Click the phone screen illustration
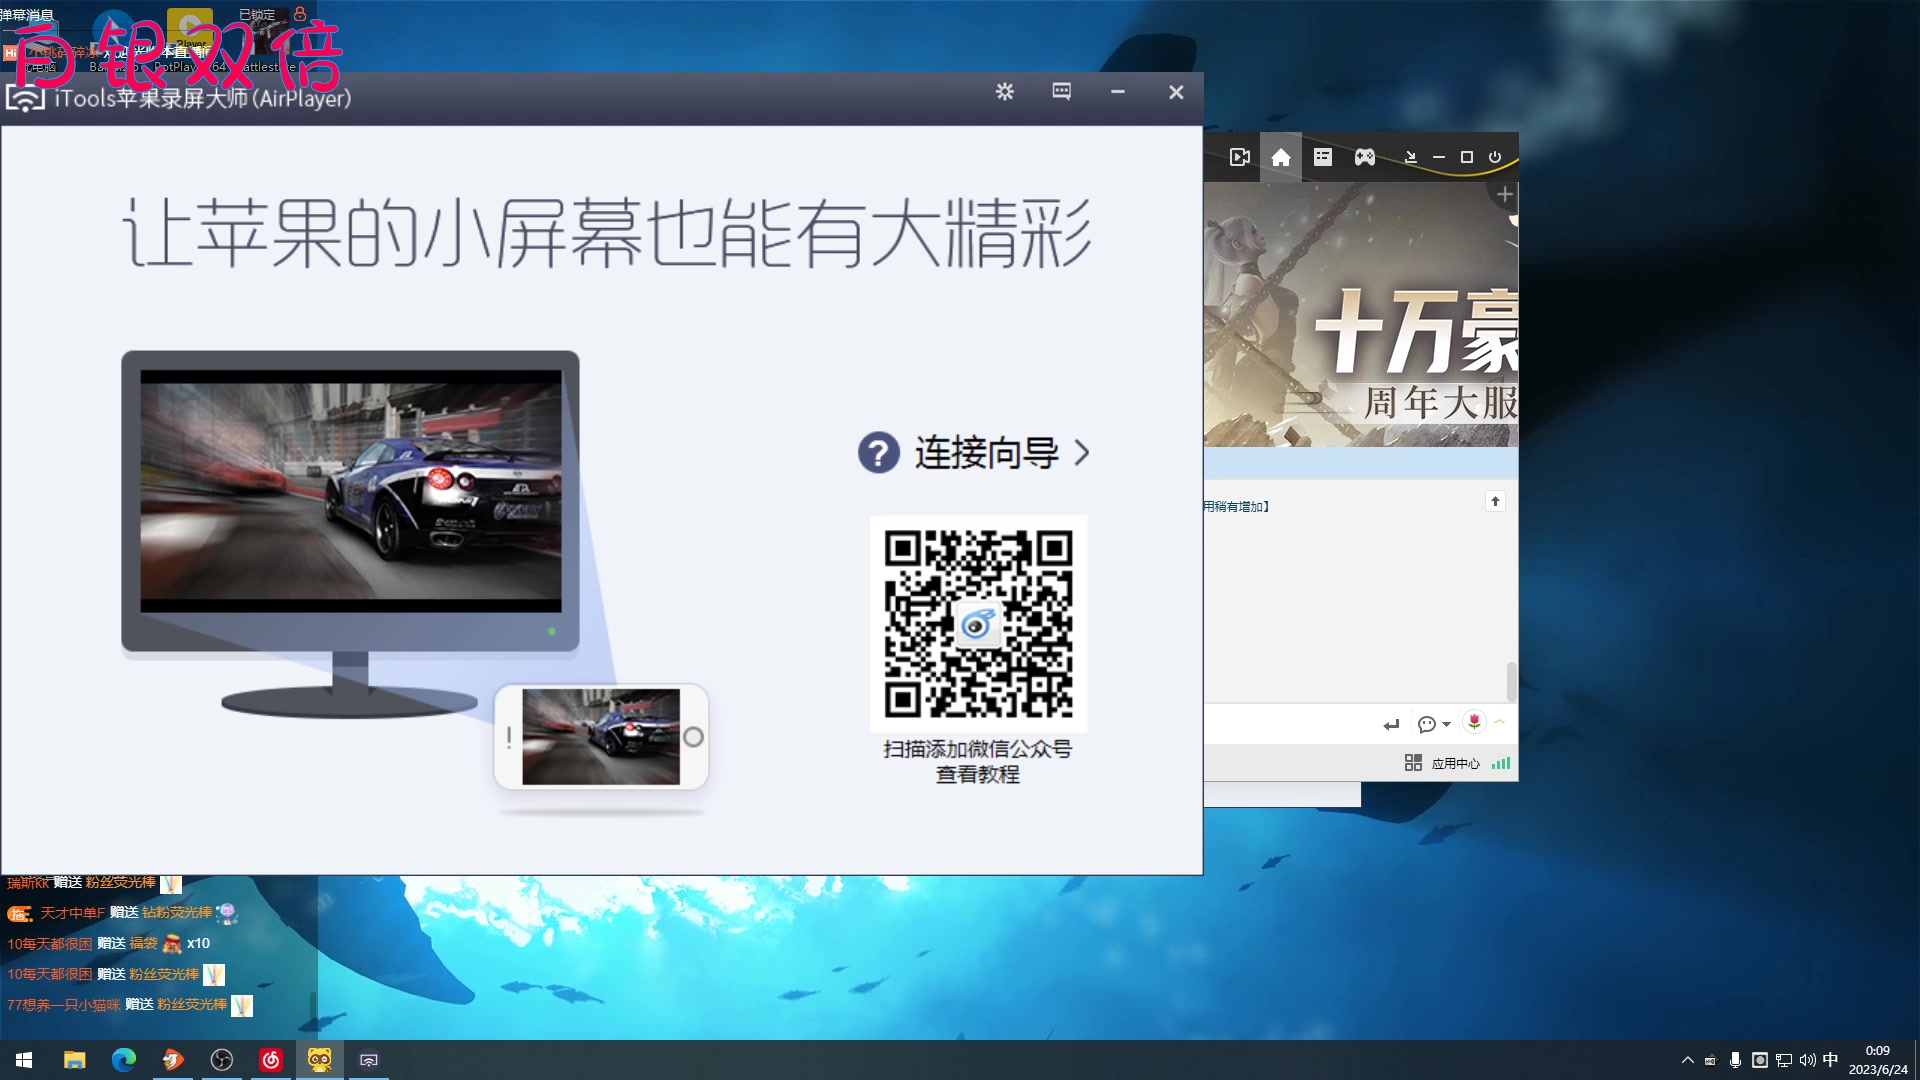The image size is (1920, 1080). point(601,737)
